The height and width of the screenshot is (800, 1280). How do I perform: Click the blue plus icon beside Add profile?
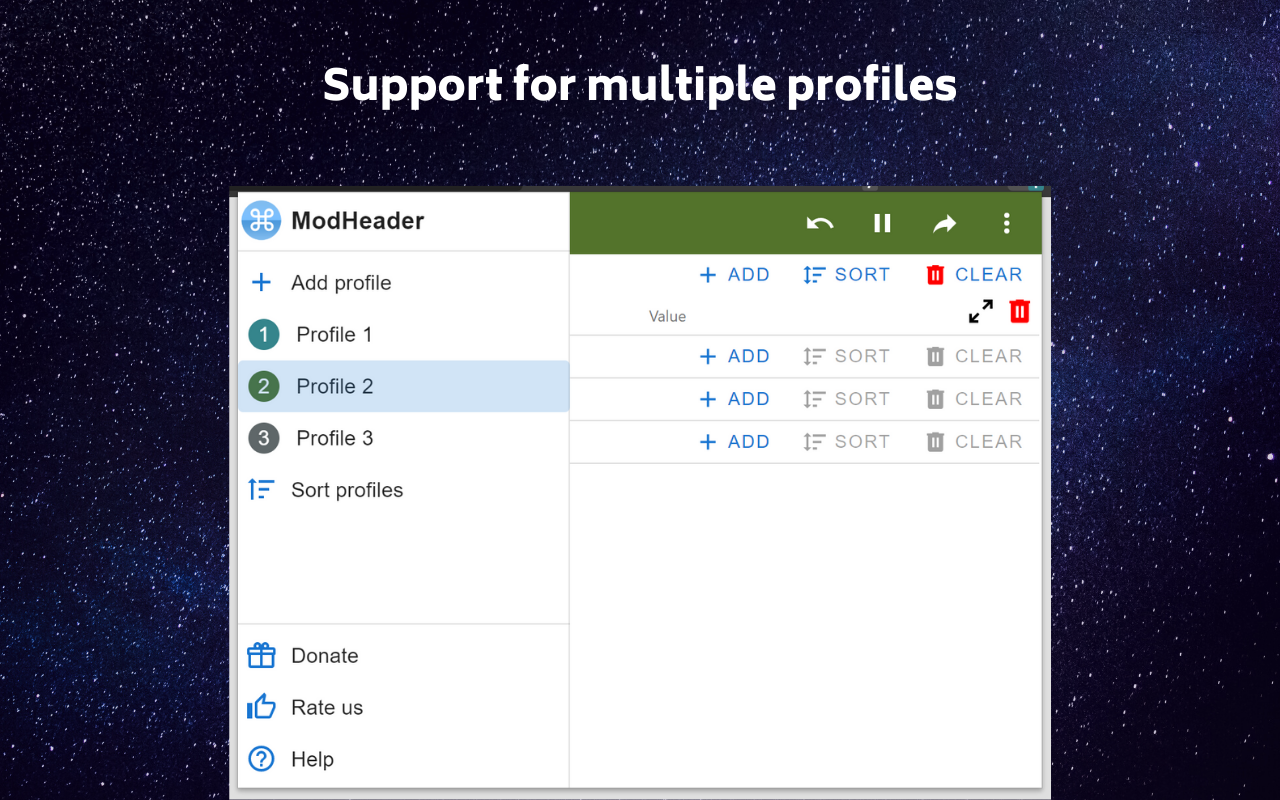point(260,282)
